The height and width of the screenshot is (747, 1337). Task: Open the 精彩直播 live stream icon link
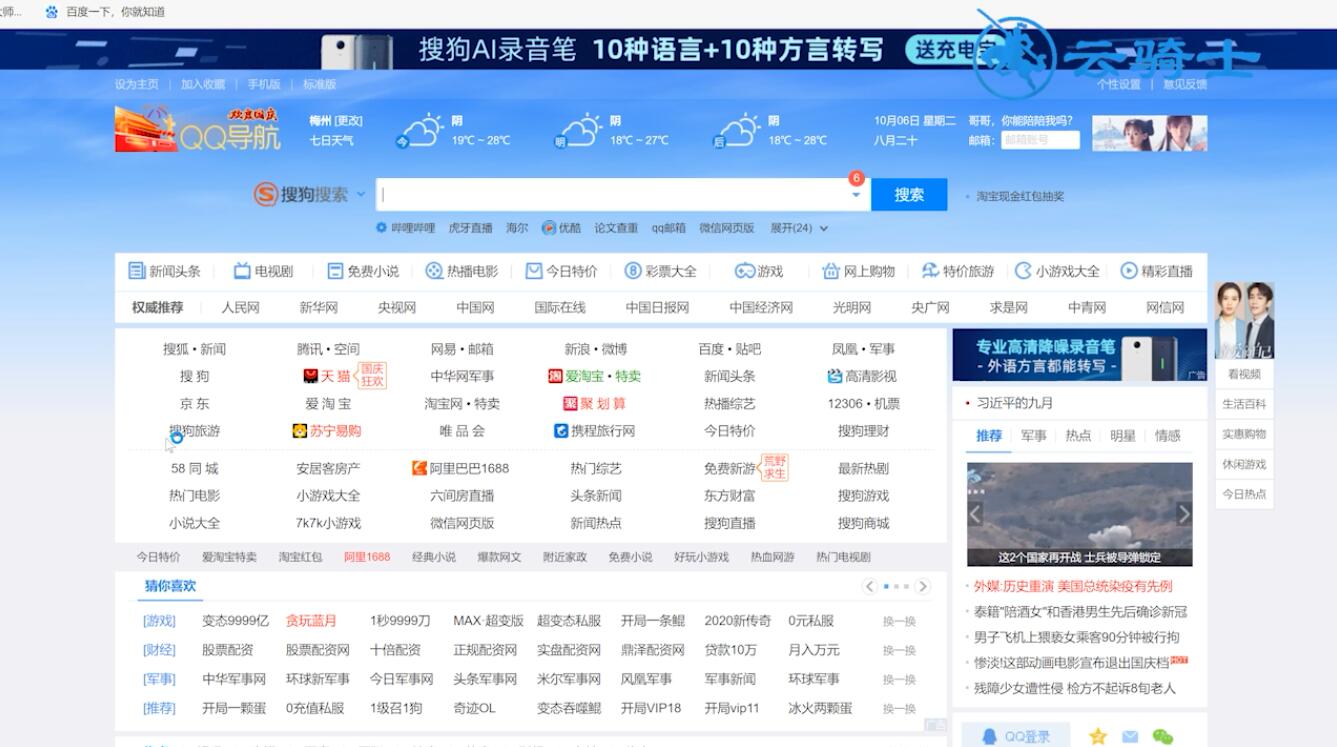click(x=1156, y=271)
